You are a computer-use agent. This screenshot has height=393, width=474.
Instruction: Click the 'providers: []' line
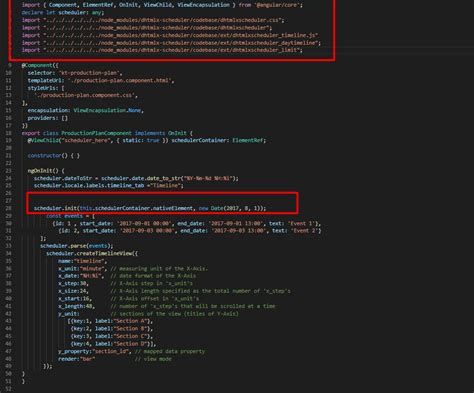click(48, 118)
